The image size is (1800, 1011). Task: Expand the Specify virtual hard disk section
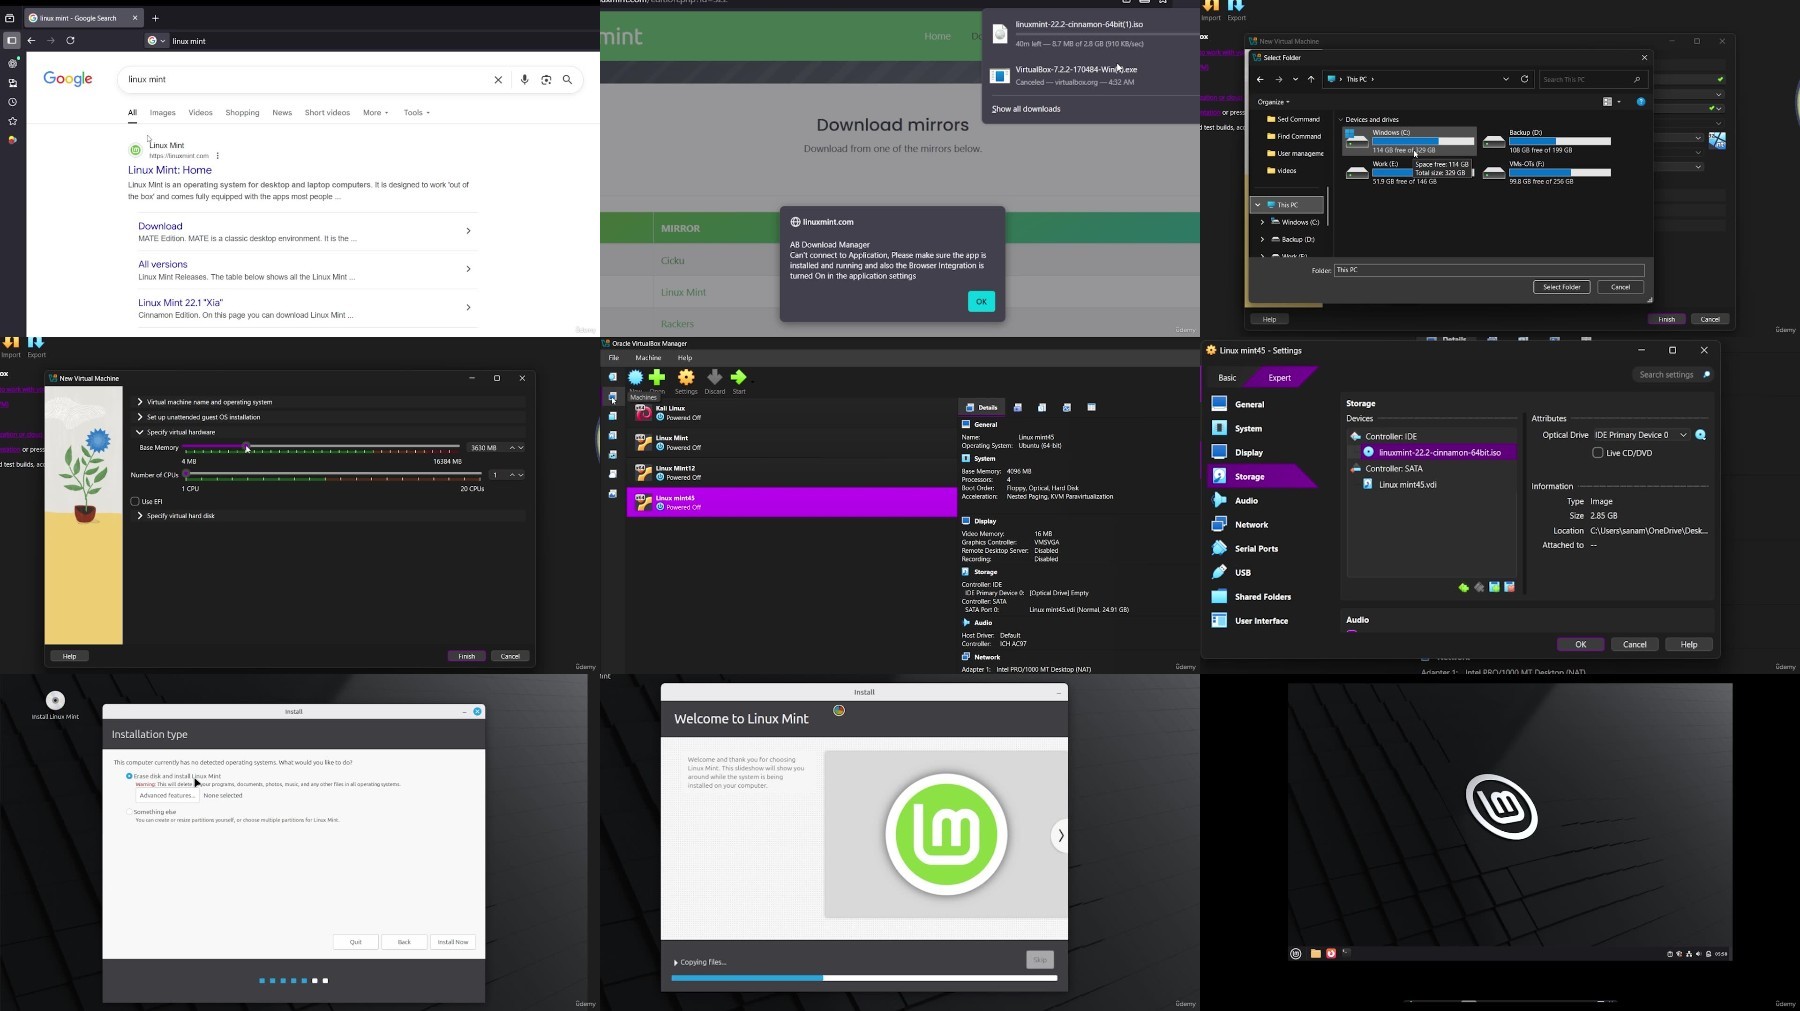(140, 516)
